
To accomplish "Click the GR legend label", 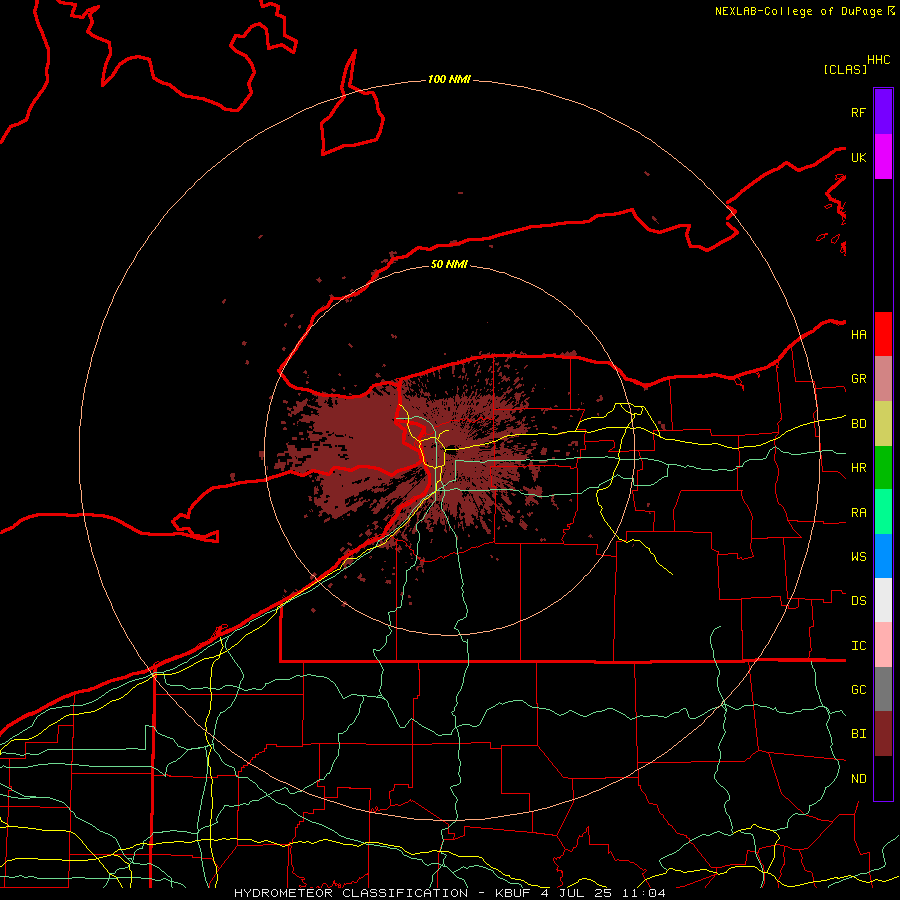I will pyautogui.click(x=858, y=379).
